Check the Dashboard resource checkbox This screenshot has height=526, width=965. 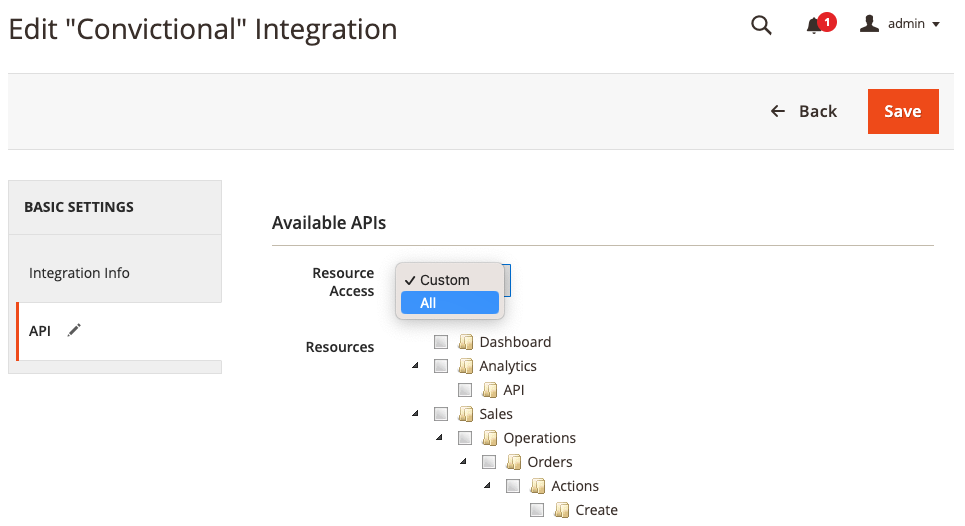click(x=441, y=342)
